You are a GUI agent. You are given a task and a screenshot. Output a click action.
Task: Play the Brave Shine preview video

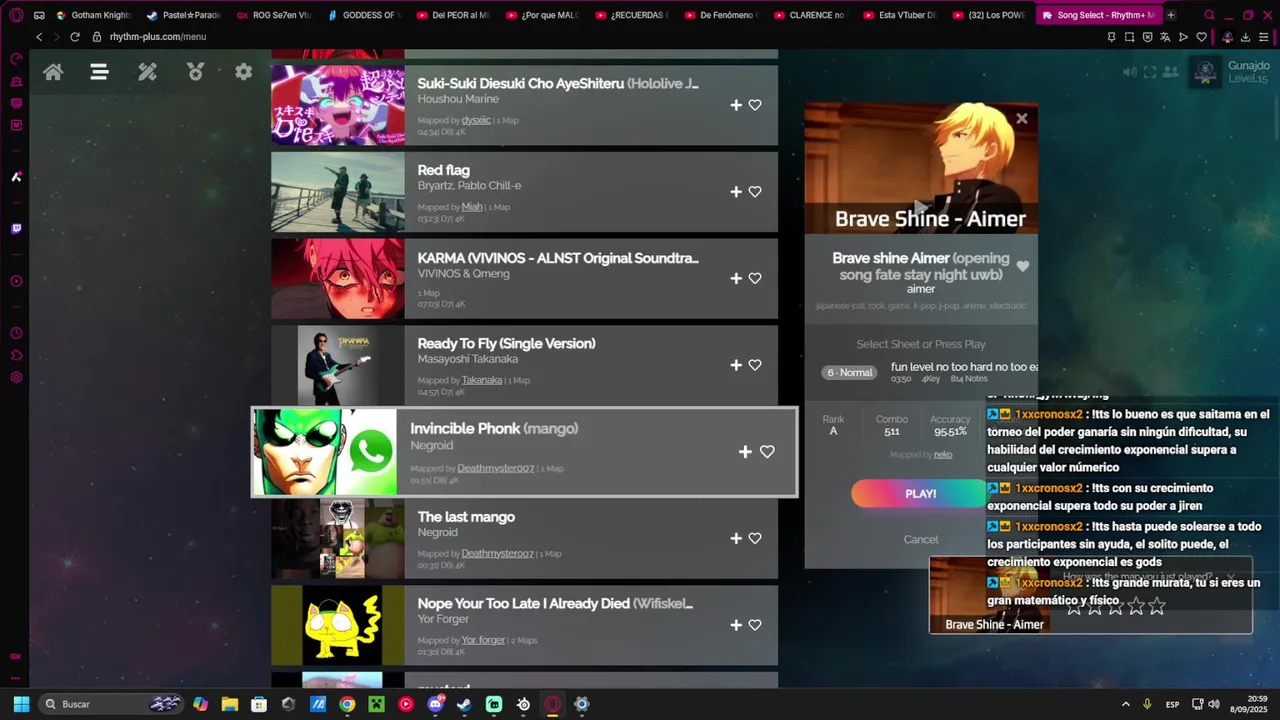pos(921,207)
